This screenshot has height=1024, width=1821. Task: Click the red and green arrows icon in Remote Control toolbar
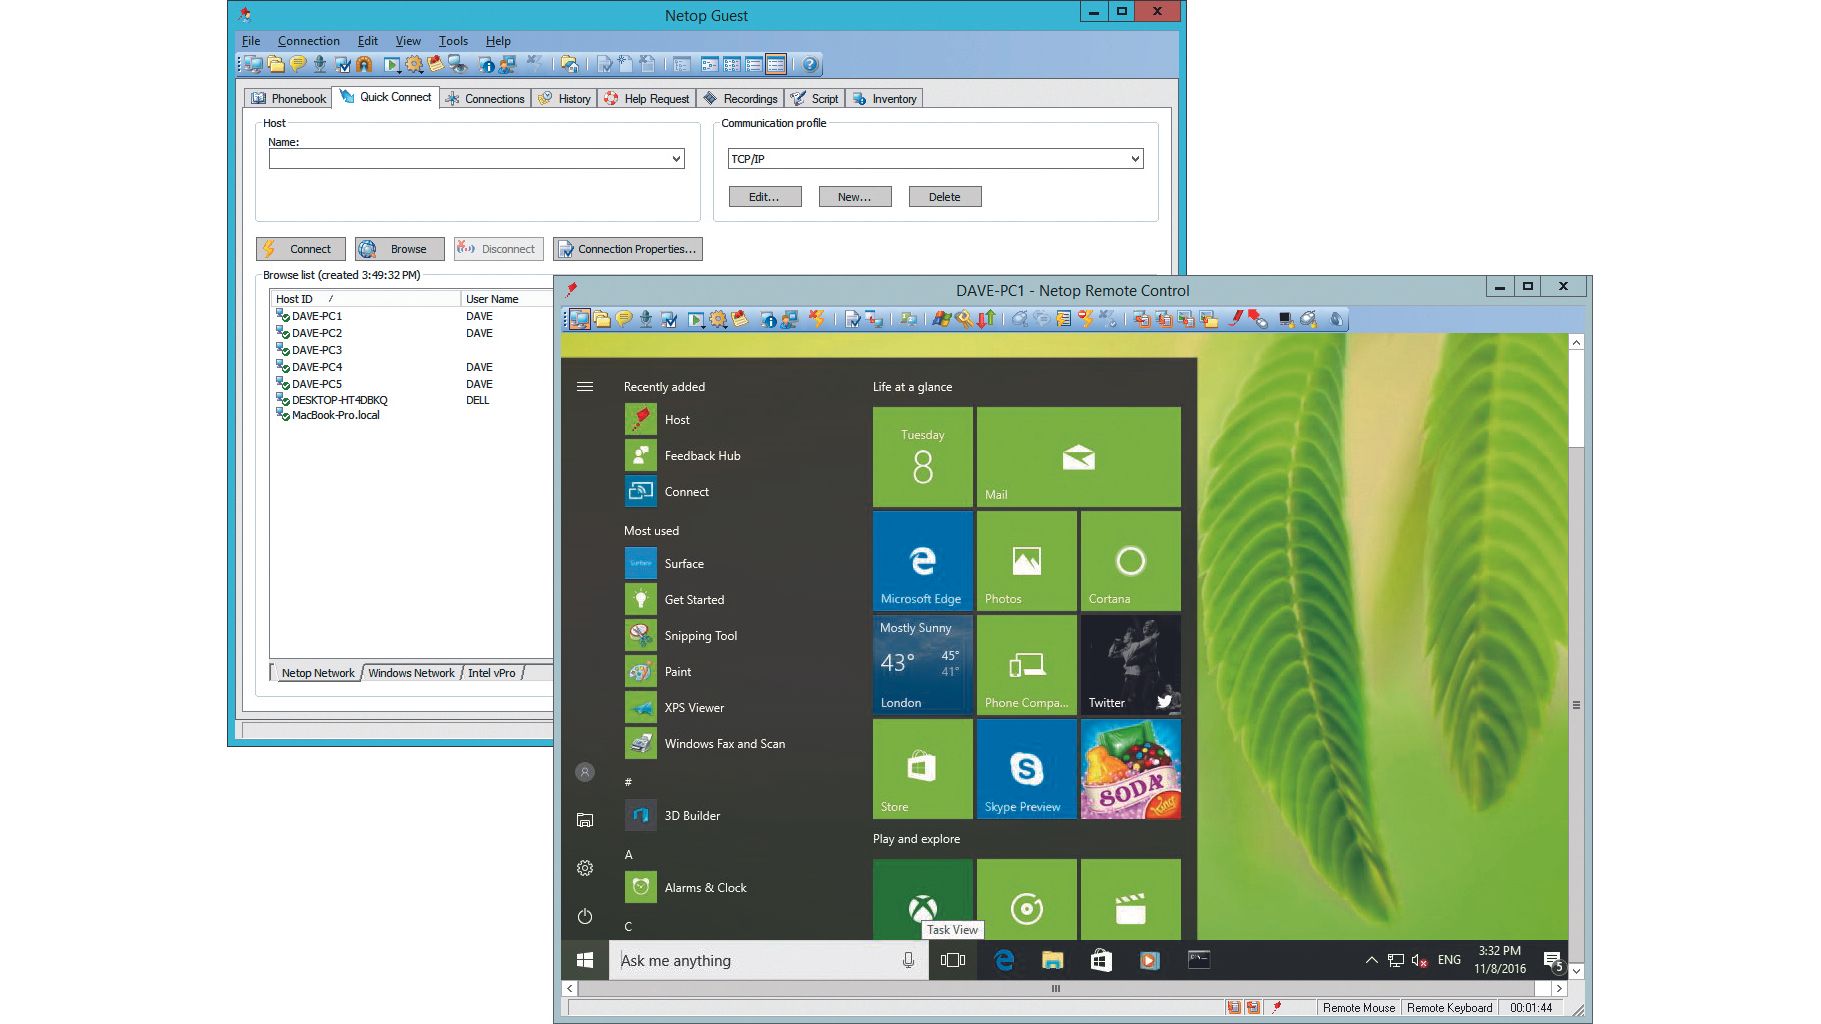(x=986, y=319)
